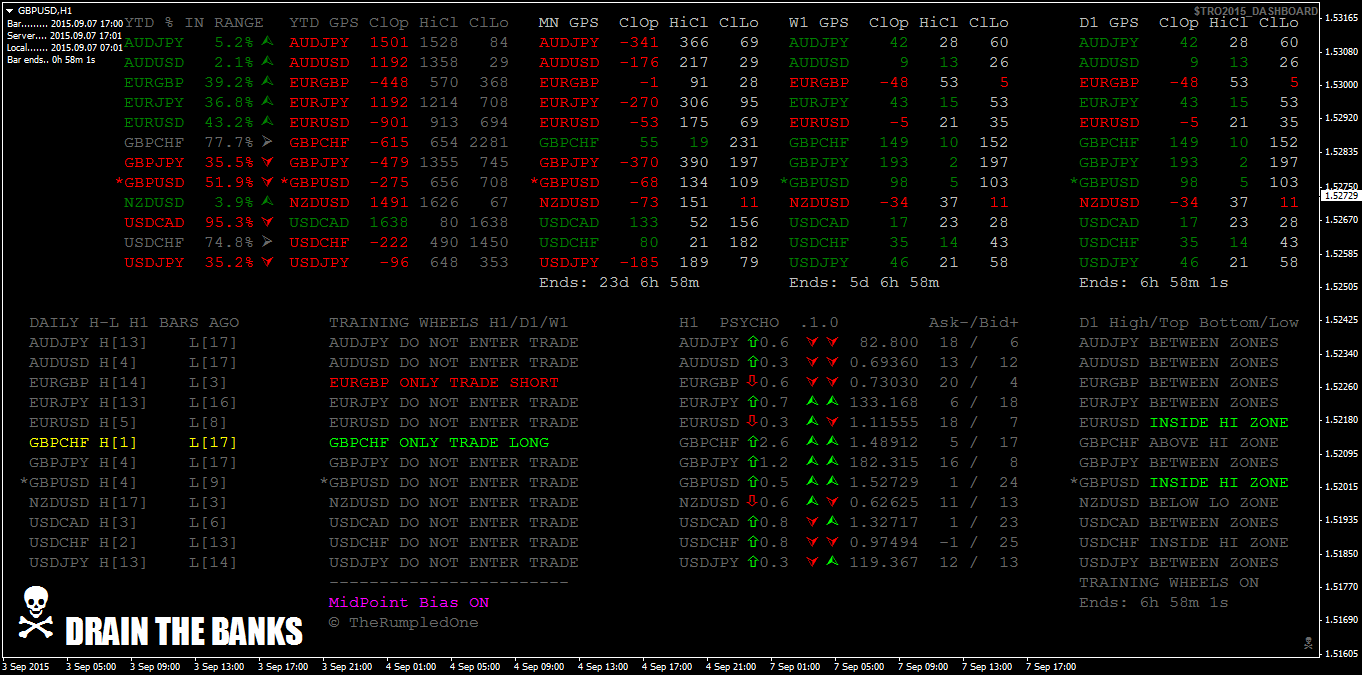Click the TRAINING WHEELS ON status text
The height and width of the screenshot is (675, 1362).
click(x=1168, y=583)
